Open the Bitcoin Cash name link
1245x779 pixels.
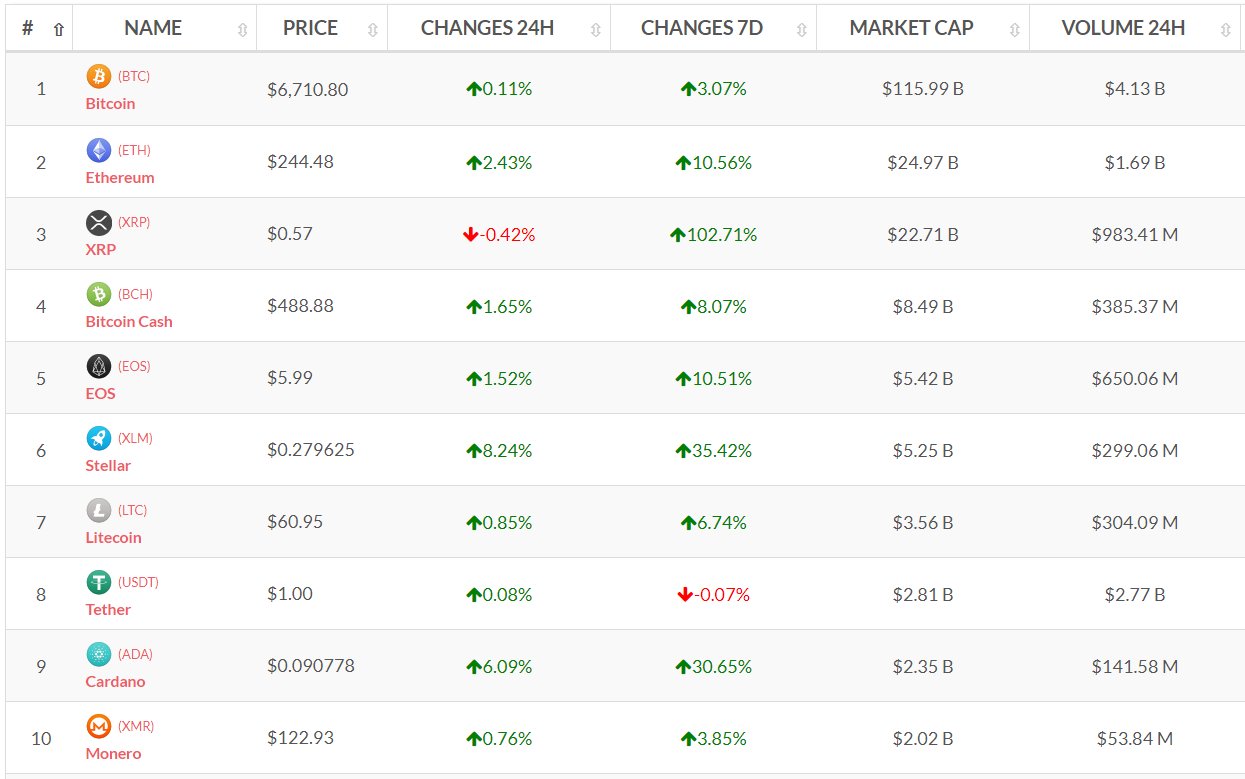(129, 321)
